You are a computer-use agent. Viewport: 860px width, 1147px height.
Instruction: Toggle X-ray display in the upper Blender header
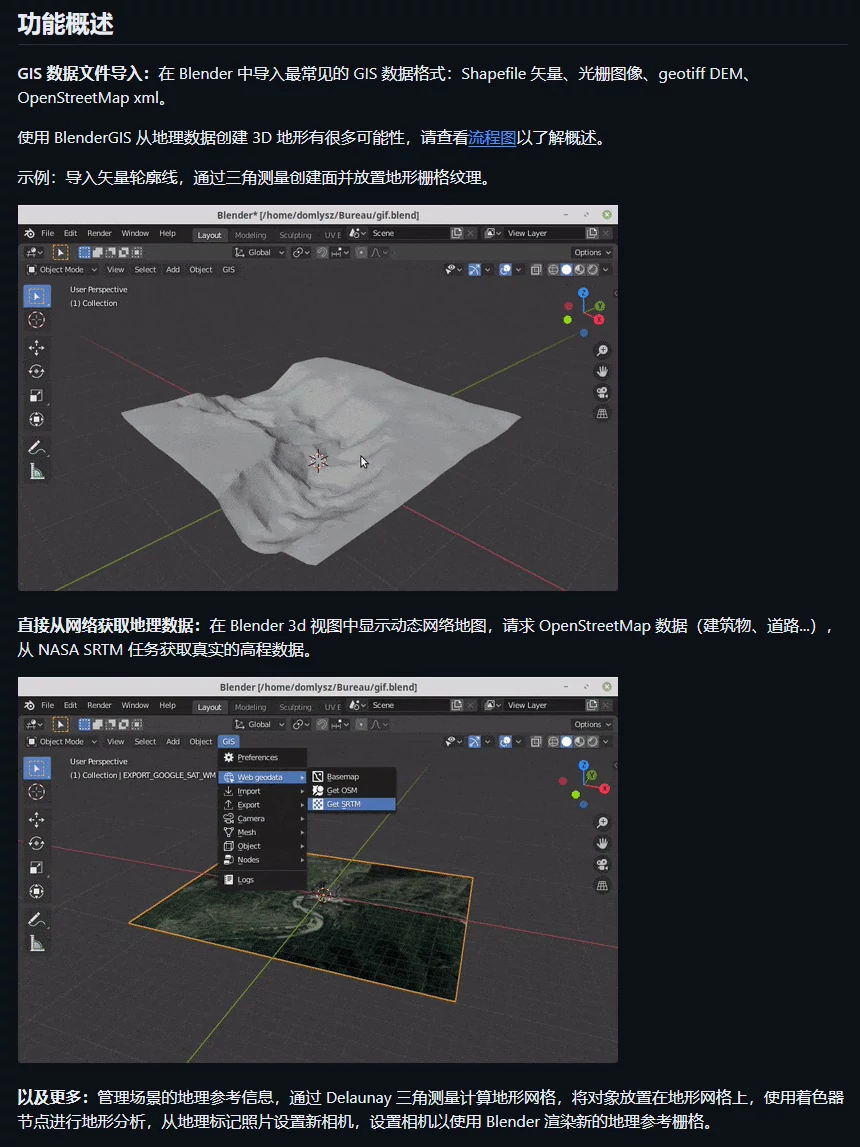537,269
